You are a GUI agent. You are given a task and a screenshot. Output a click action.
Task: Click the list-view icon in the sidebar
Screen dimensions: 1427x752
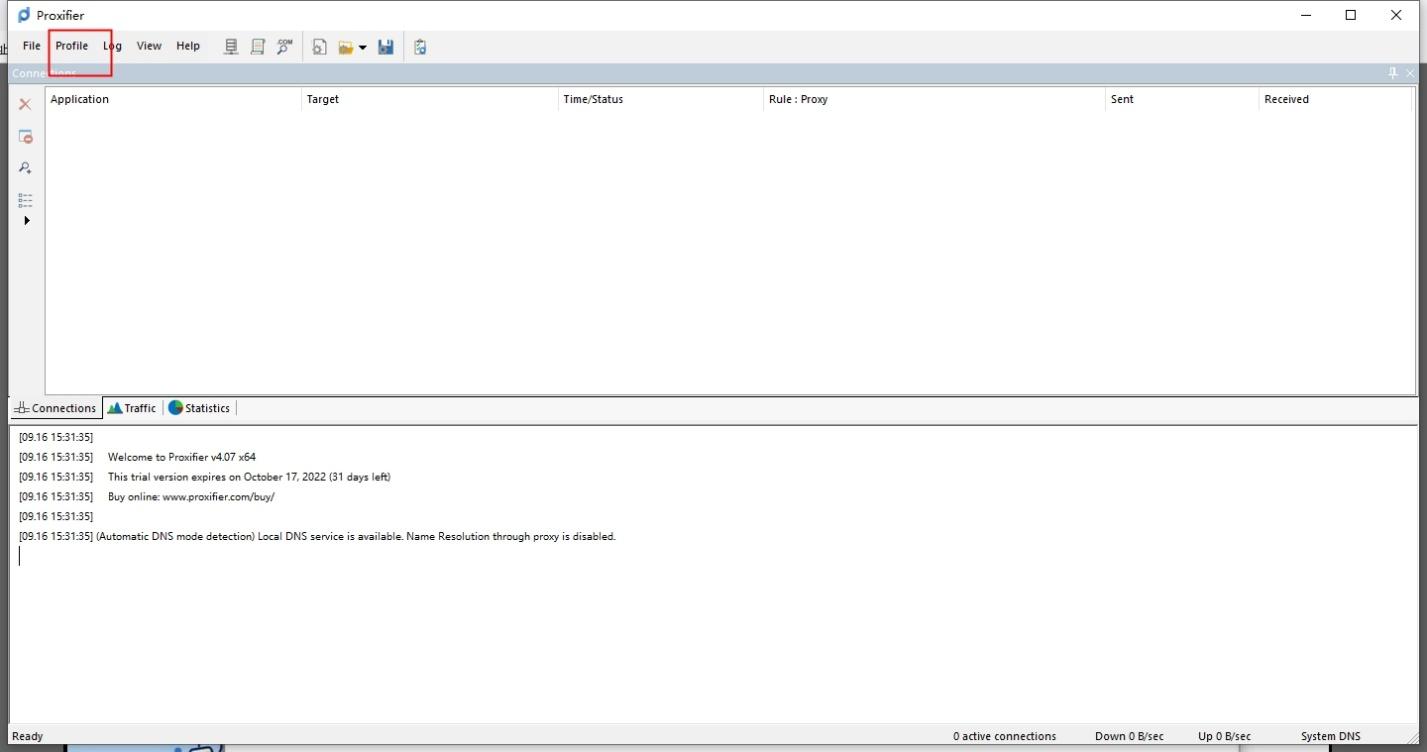point(25,199)
